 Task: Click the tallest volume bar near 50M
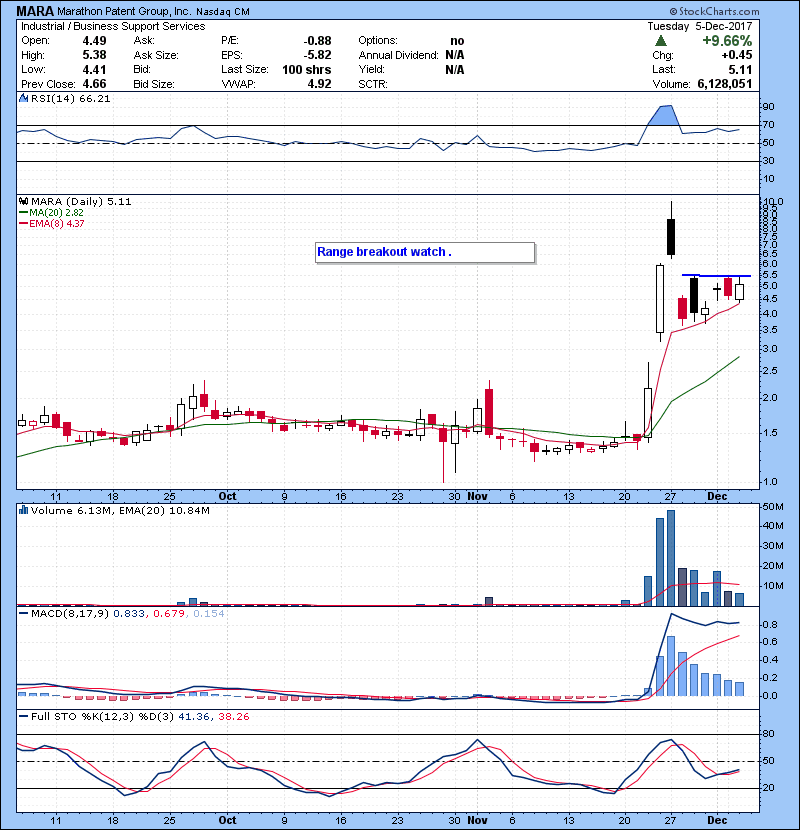coord(671,558)
